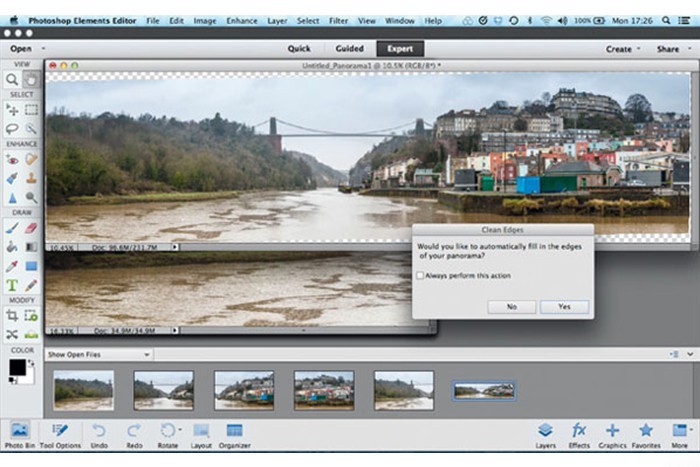The height and width of the screenshot is (467, 700).
Task: Click the Undo button
Action: (x=99, y=432)
